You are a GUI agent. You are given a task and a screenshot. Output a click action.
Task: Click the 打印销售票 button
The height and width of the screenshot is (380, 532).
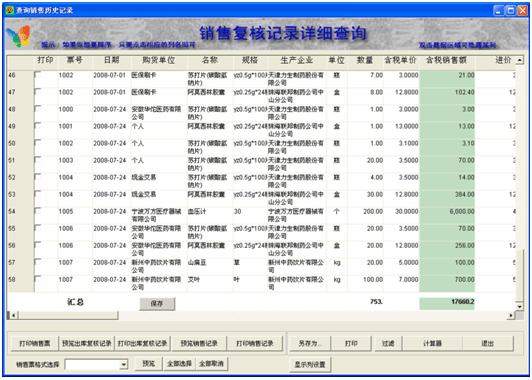point(35,343)
